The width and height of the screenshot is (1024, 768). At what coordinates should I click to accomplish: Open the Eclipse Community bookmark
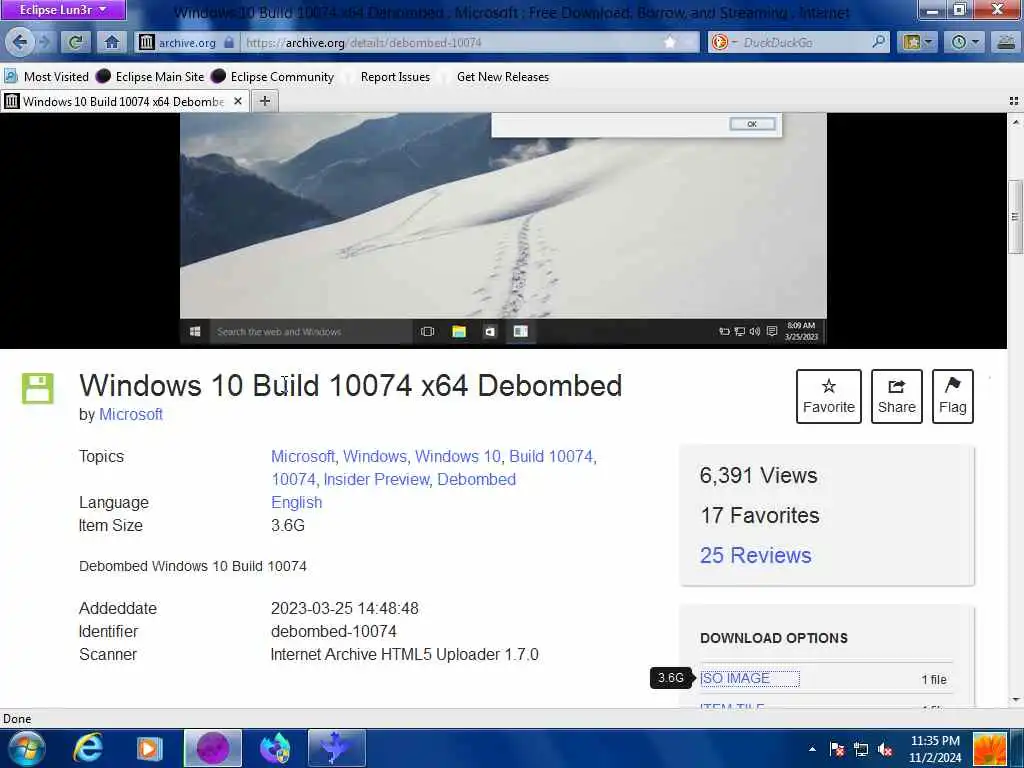(273, 76)
